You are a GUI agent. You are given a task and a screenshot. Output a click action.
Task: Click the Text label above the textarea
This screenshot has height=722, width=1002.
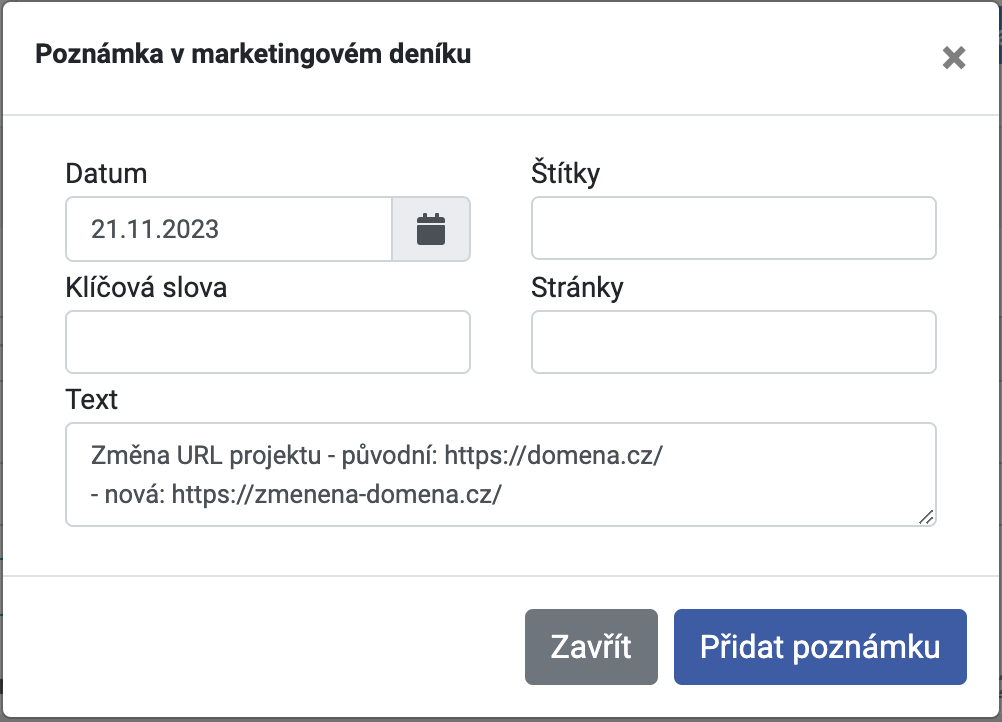pyautogui.click(x=91, y=400)
